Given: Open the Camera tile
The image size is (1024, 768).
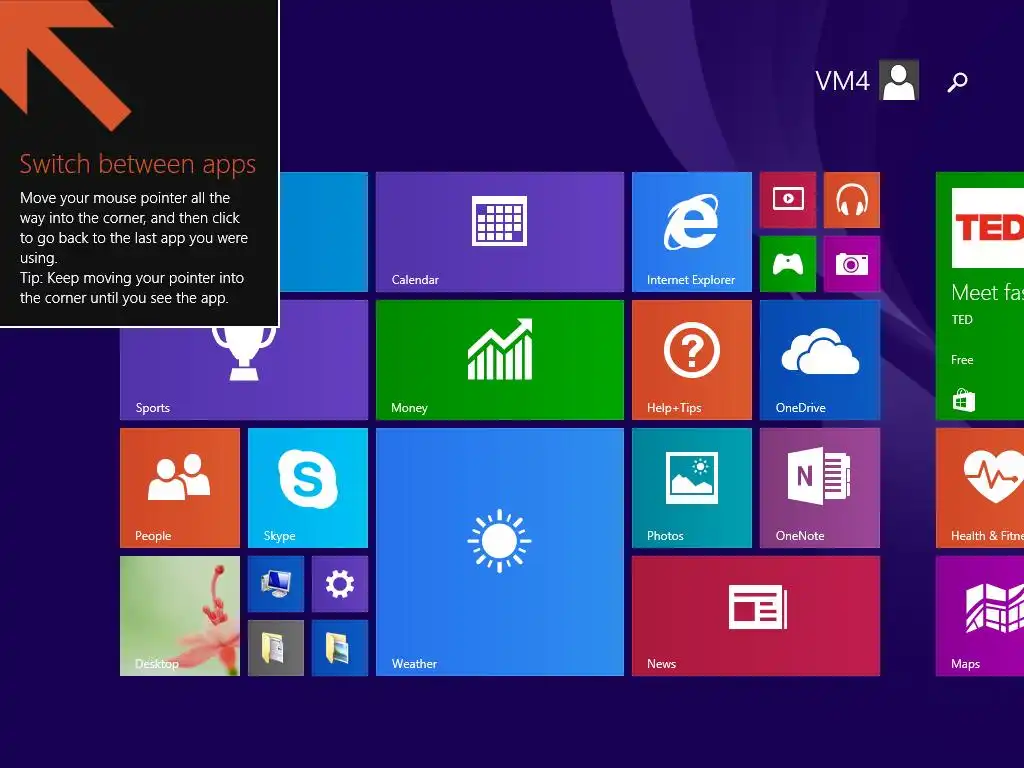Looking at the screenshot, I should 852,264.
